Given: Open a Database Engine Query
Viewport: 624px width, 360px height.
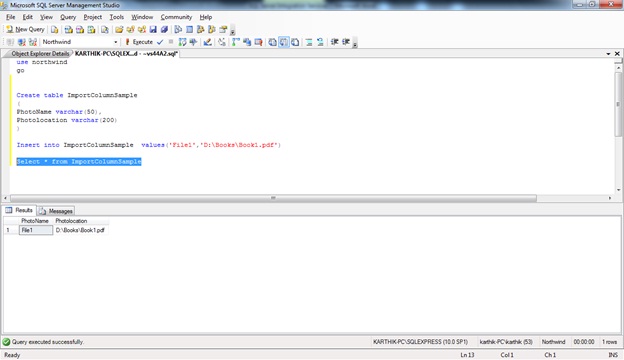Looking at the screenshot, I should tap(55, 29).
